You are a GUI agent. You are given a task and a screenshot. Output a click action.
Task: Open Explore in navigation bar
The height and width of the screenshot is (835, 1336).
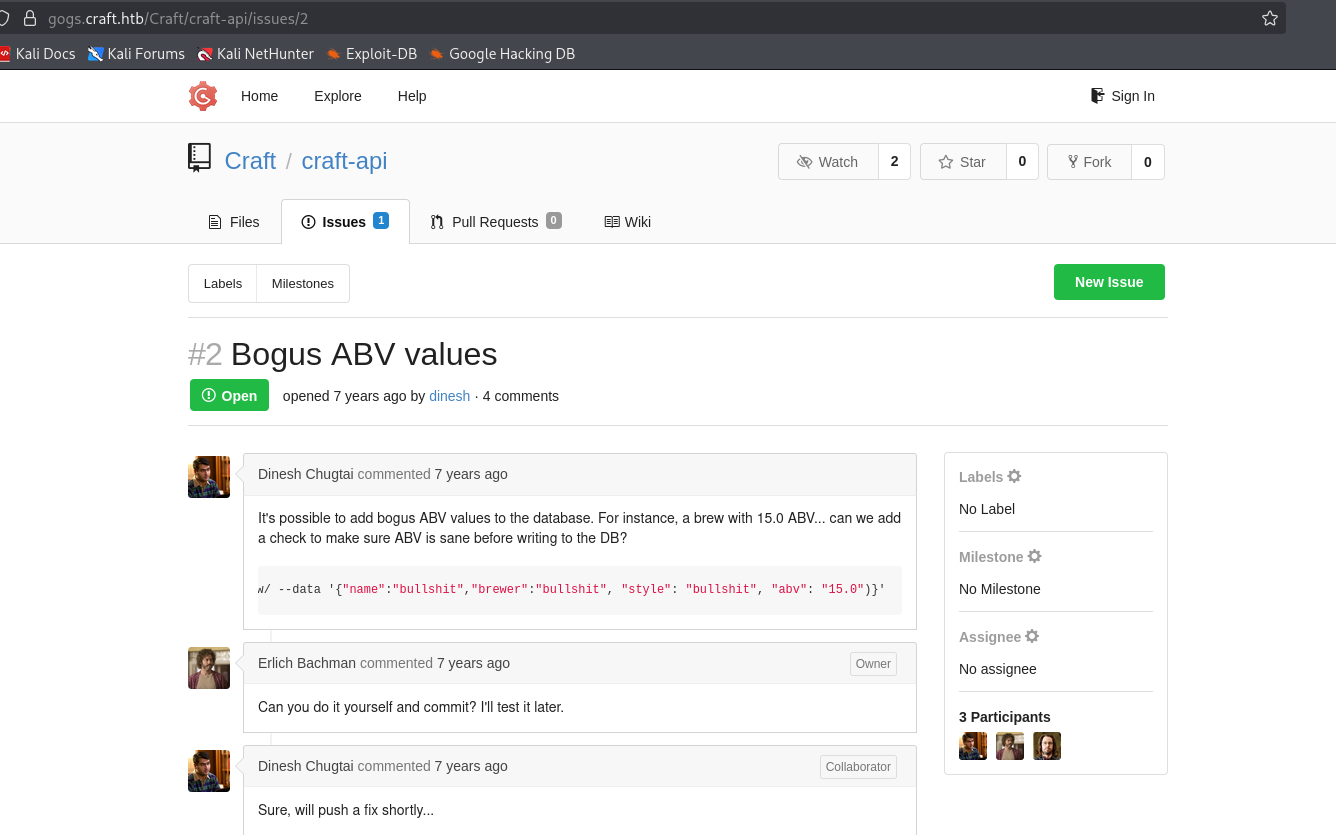pyautogui.click(x=338, y=96)
